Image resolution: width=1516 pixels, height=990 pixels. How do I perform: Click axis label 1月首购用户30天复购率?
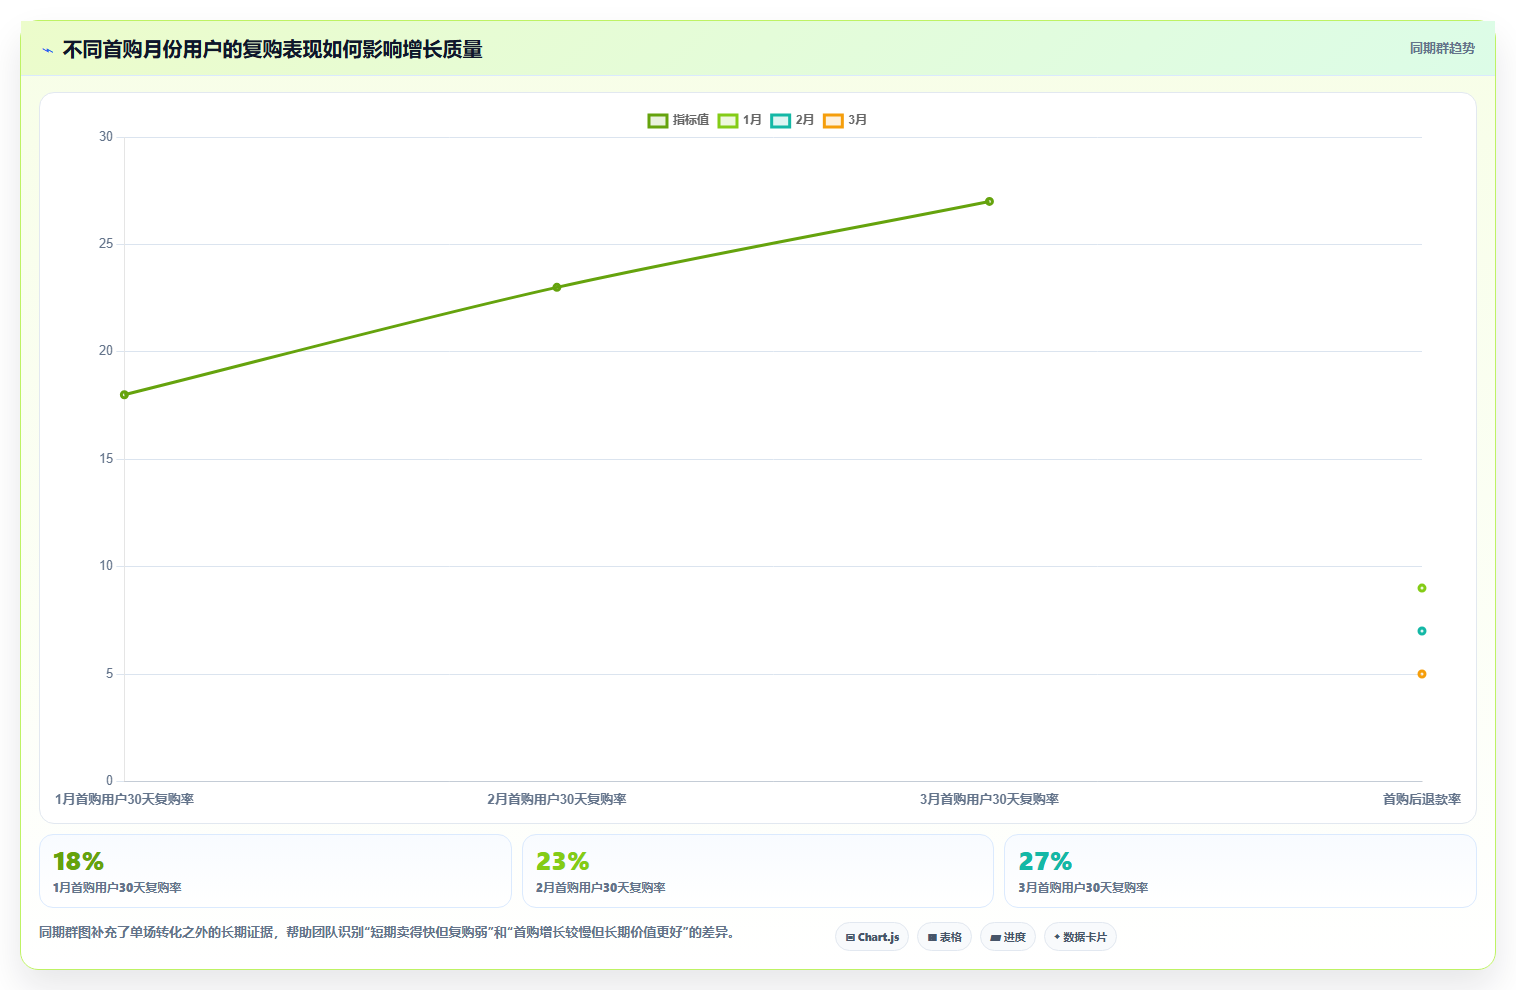coord(125,799)
